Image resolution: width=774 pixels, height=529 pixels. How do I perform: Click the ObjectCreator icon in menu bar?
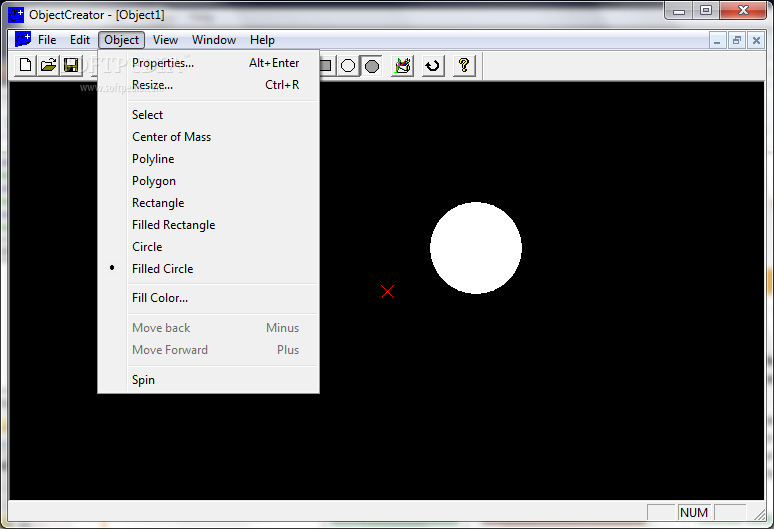point(23,39)
